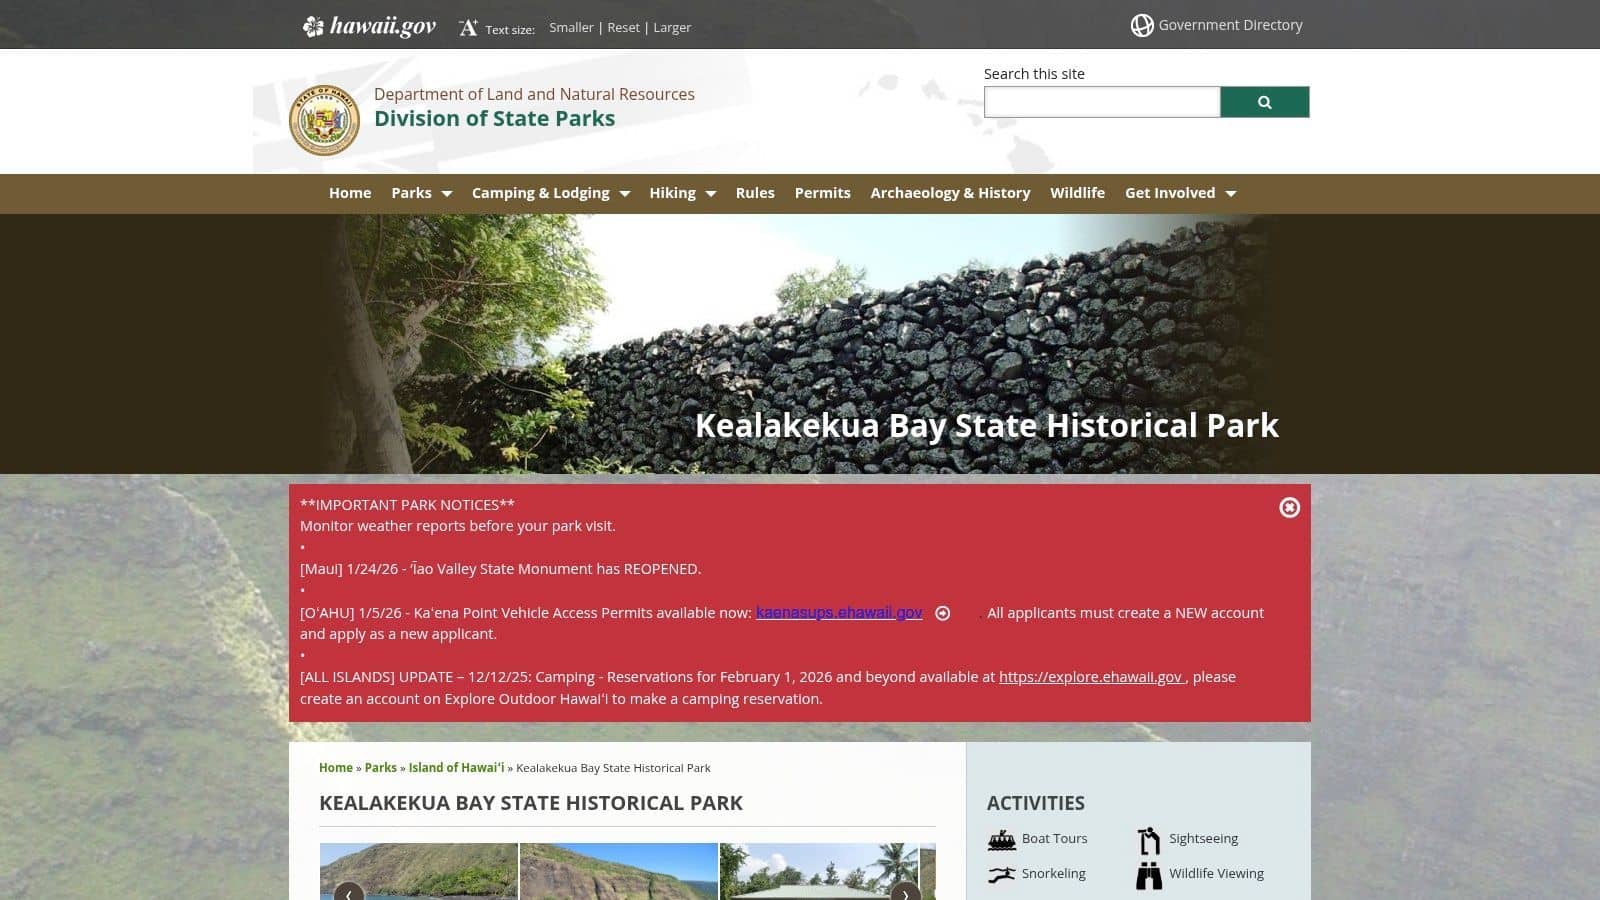Click the arrow icon after kaenasups link
Viewport: 1600px width, 900px height.
942,613
